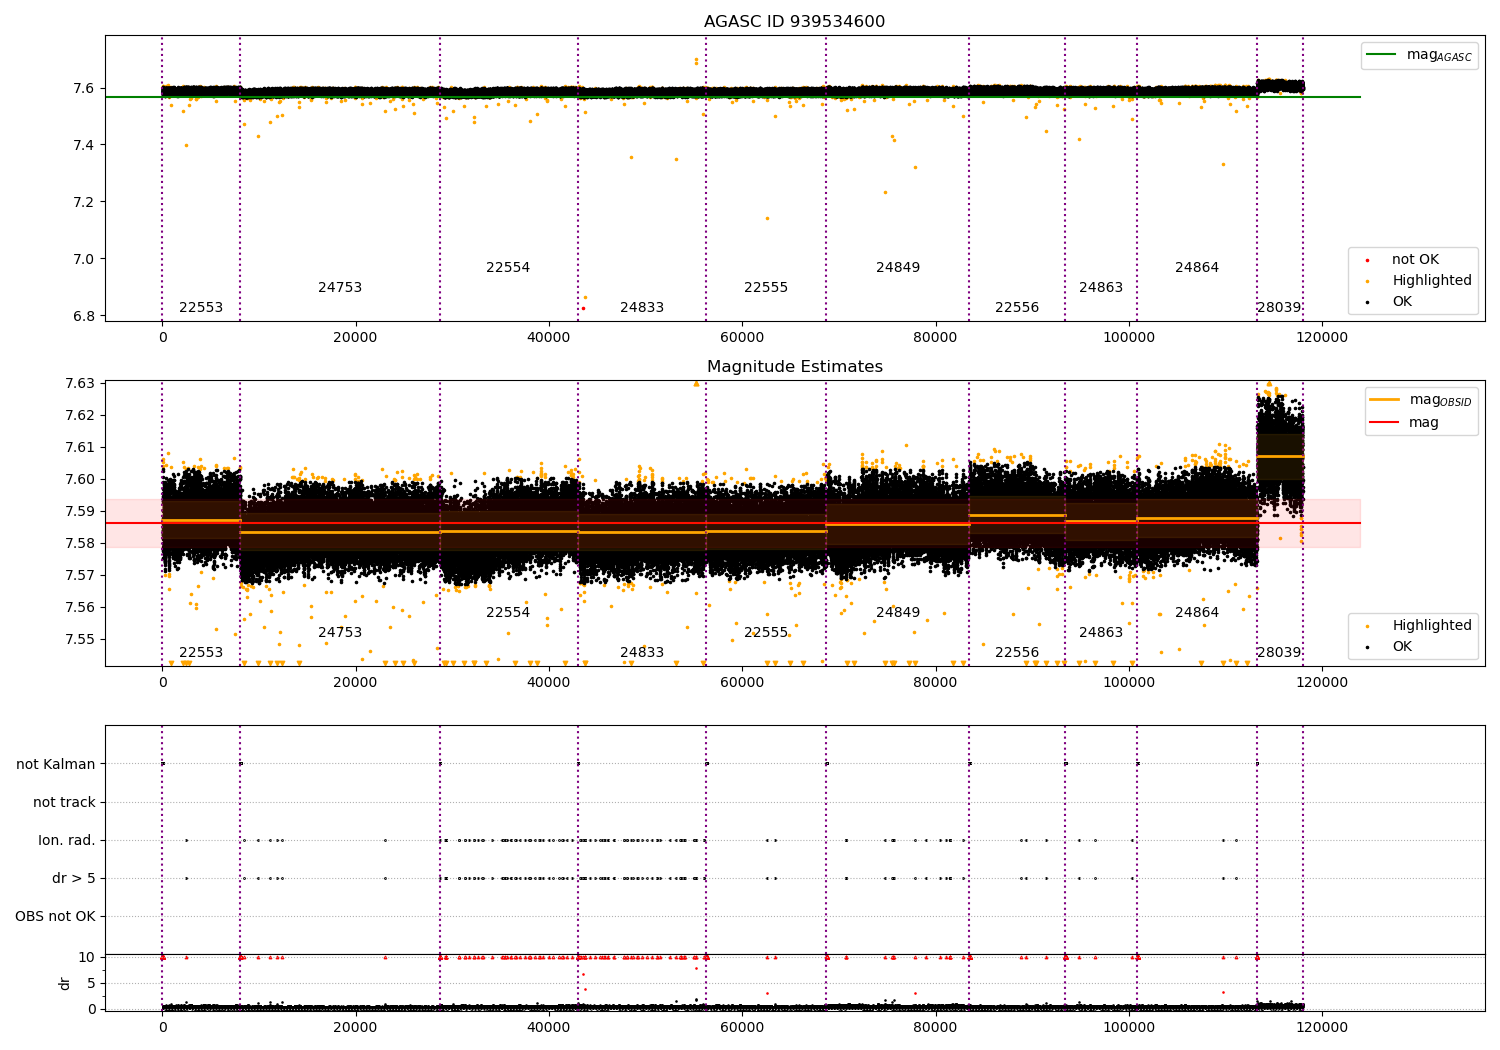This screenshot has width=1500, height=1050.
Task: Click OBSID label 24849 in Magnitude Estimates plot
Action: coord(898,613)
